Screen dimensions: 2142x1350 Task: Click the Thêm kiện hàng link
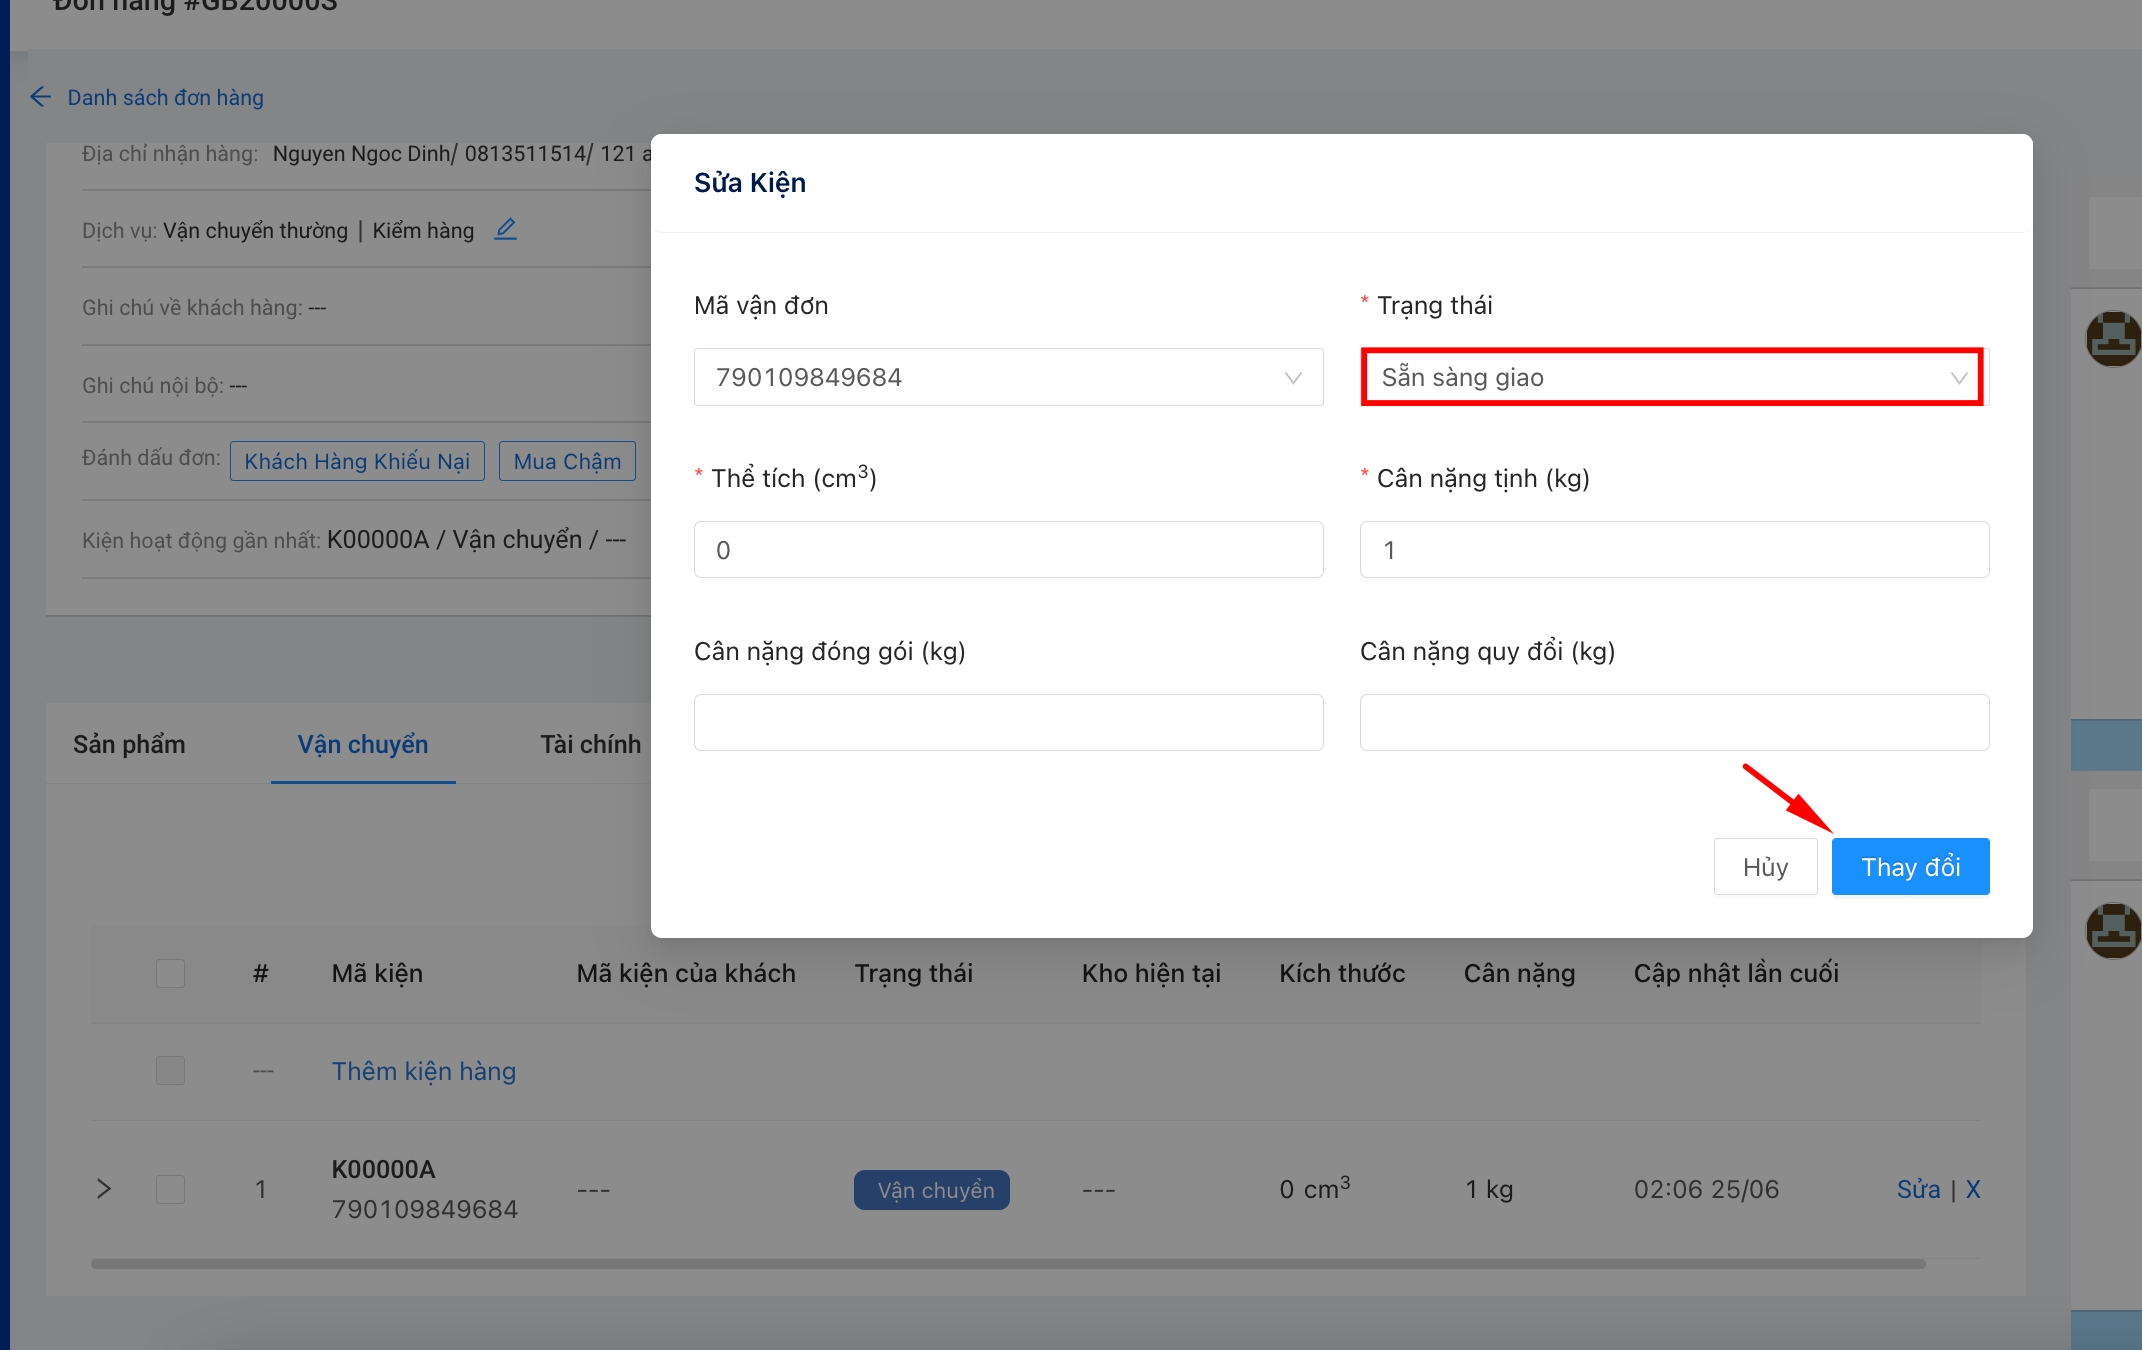424,1071
